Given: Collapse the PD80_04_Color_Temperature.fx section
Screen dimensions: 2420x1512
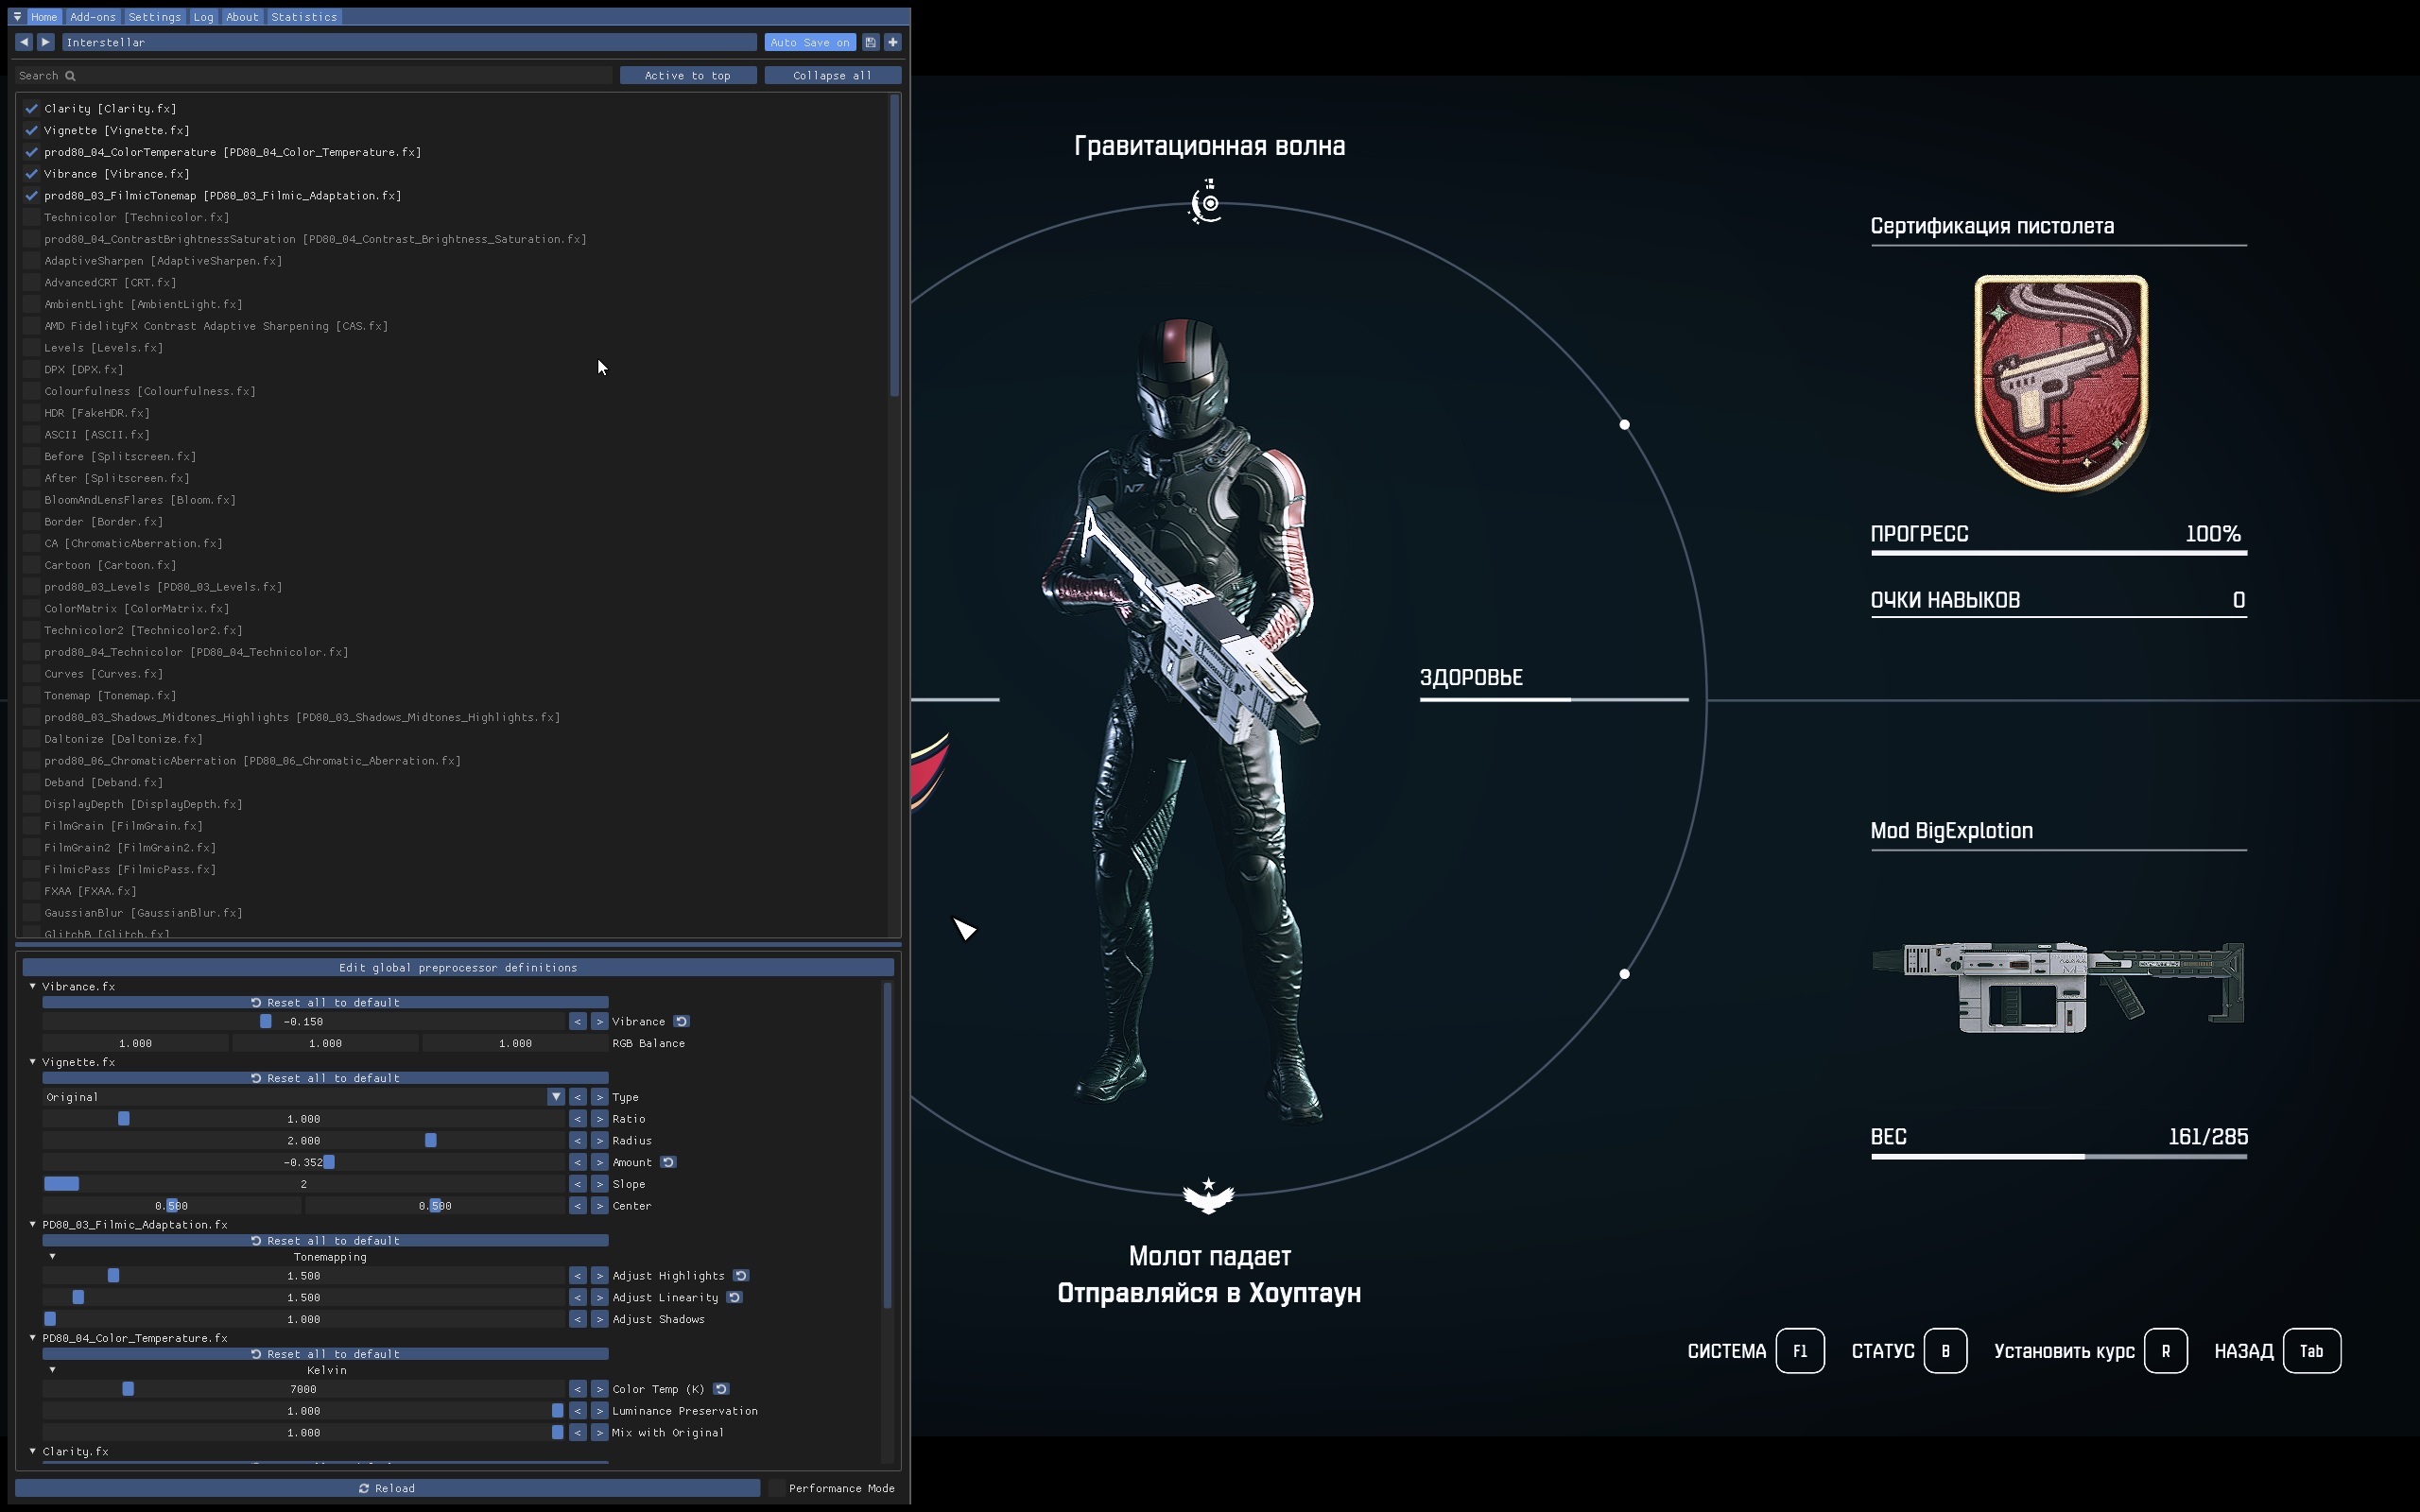Looking at the screenshot, I should 33,1338.
